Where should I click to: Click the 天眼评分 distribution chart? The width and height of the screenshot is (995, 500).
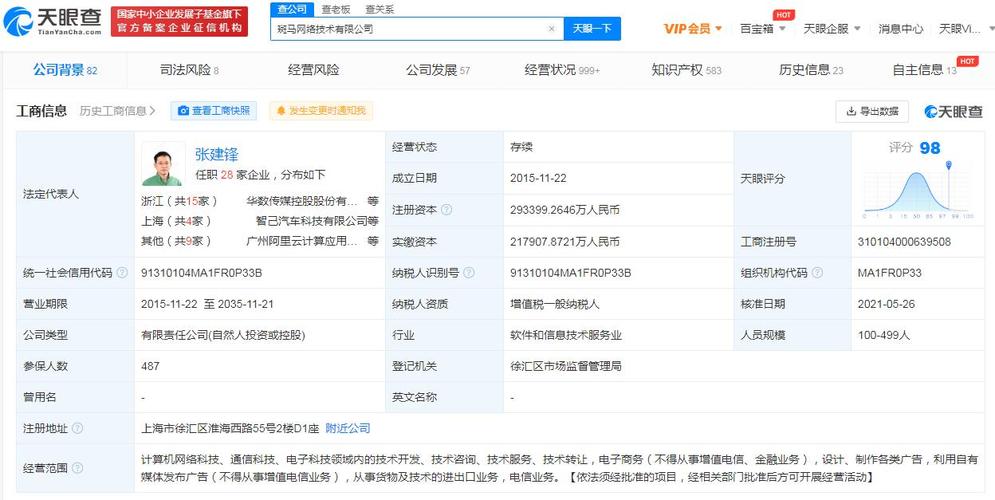click(917, 189)
